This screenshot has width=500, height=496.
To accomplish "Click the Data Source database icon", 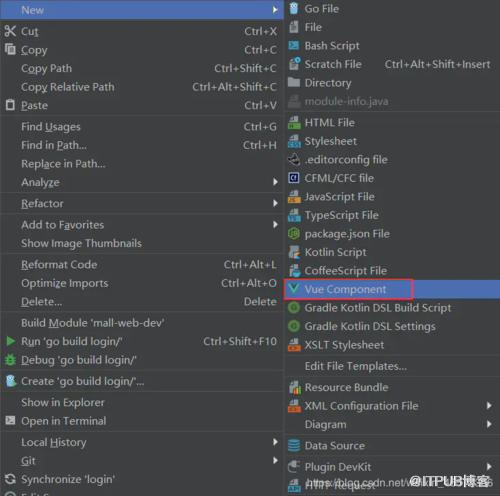I will click(294, 446).
